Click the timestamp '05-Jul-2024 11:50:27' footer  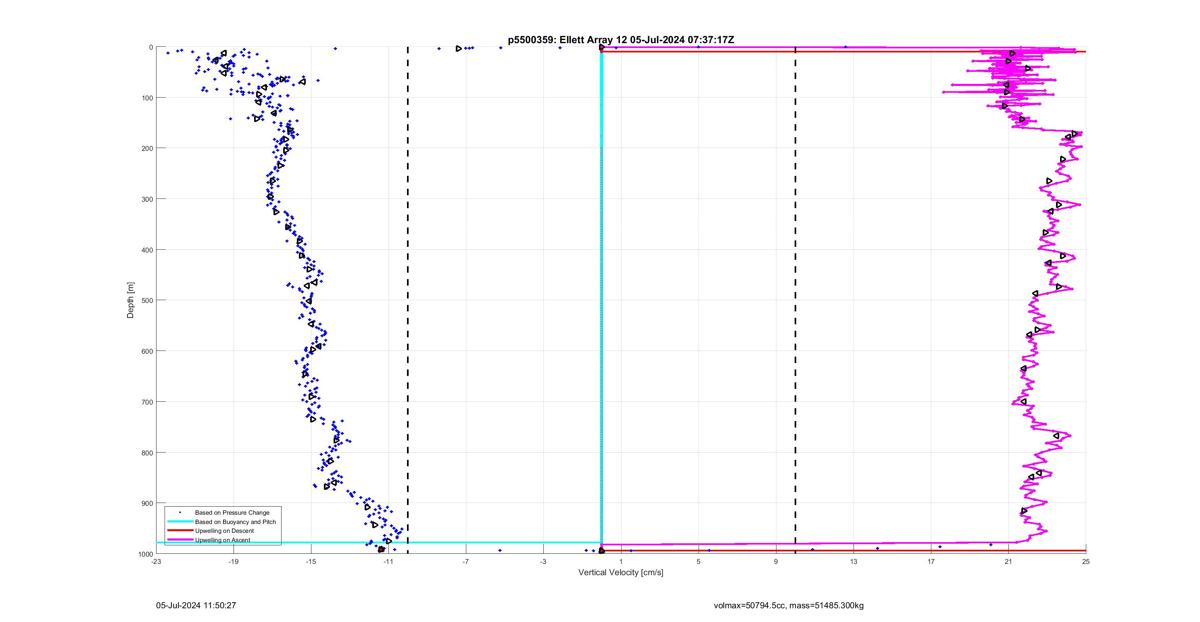196,605
